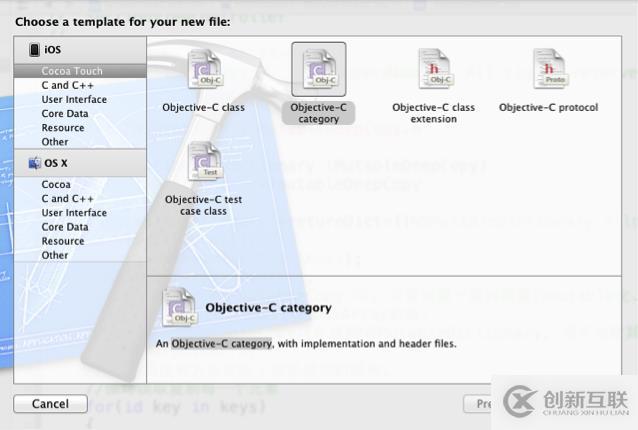Click the 'Objective-C protocol' label text
The height and width of the screenshot is (430, 638).
pos(548,107)
